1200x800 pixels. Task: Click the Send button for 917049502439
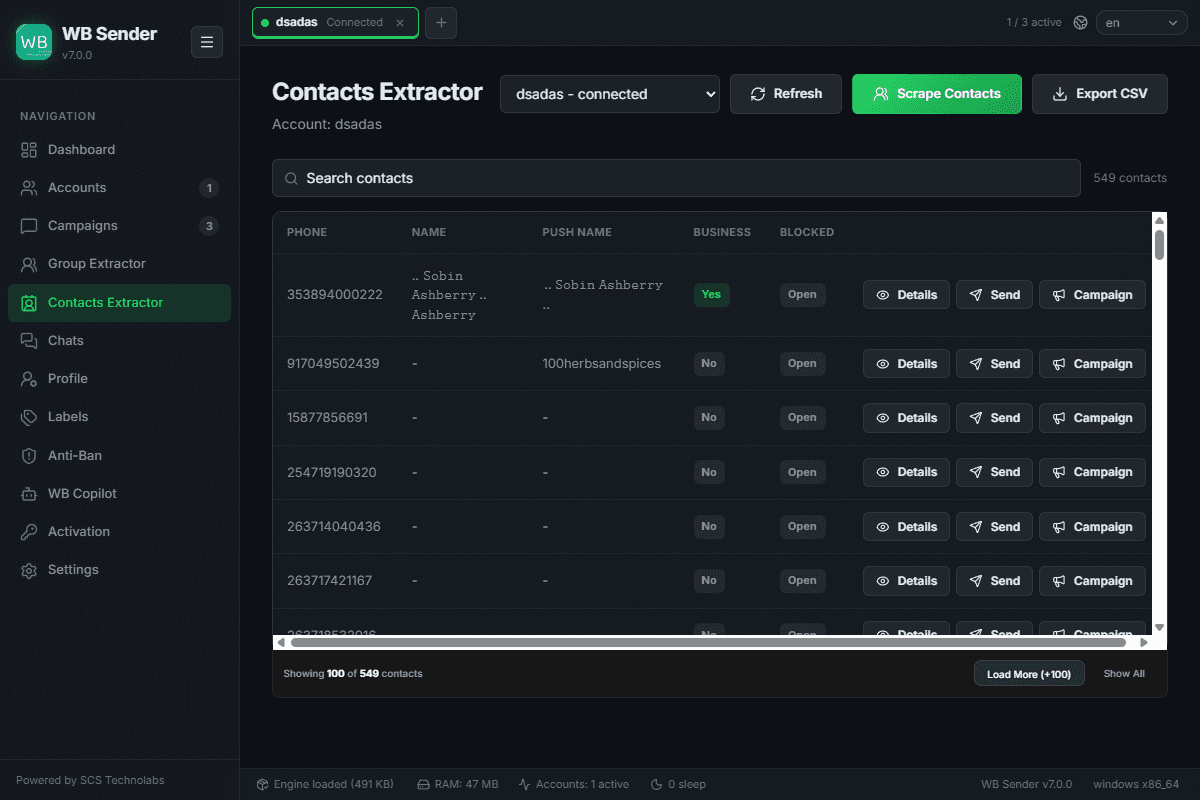pos(994,364)
